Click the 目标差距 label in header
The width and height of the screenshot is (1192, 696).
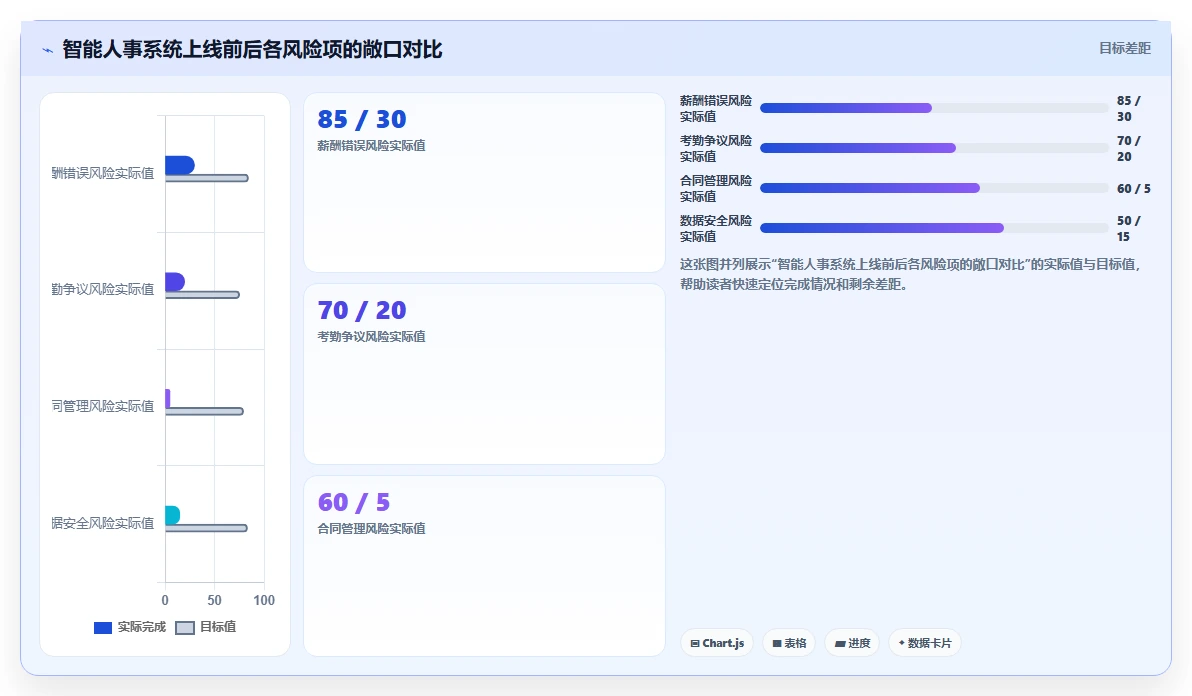pos(1124,49)
